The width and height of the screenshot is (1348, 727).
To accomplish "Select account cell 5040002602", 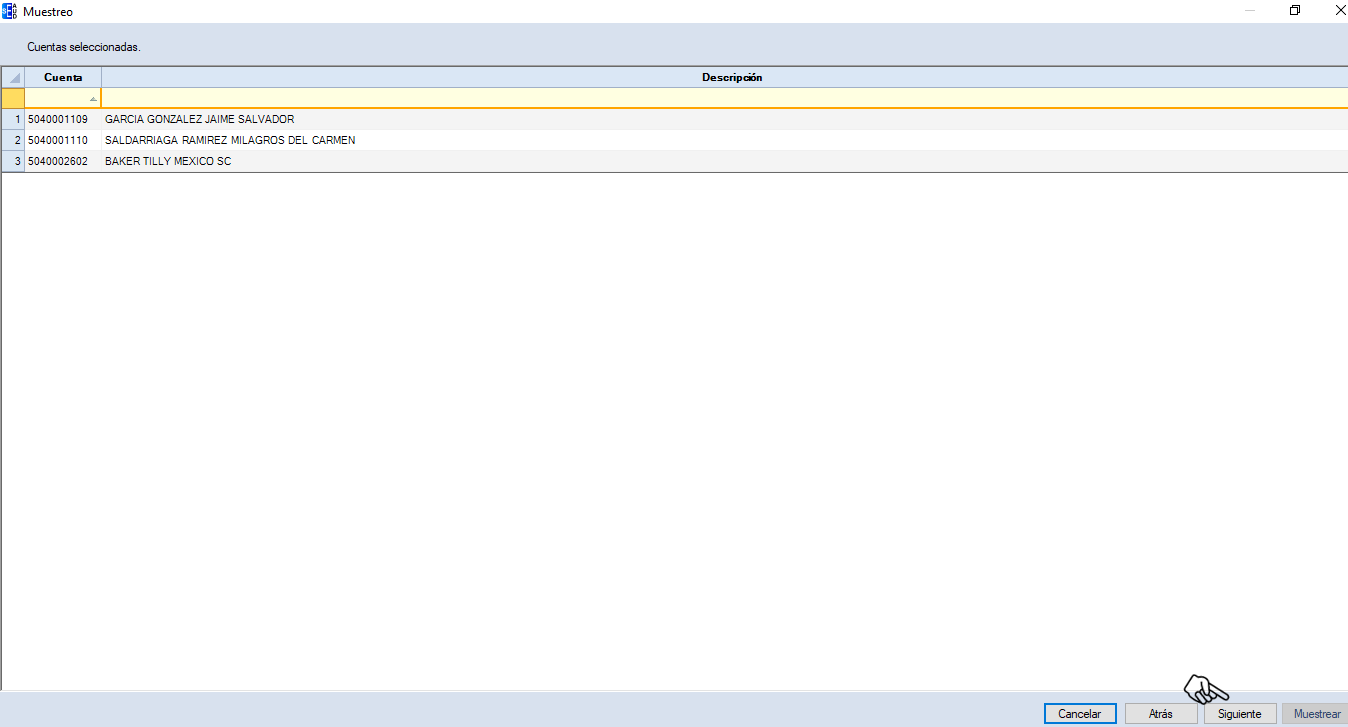I will point(58,162).
